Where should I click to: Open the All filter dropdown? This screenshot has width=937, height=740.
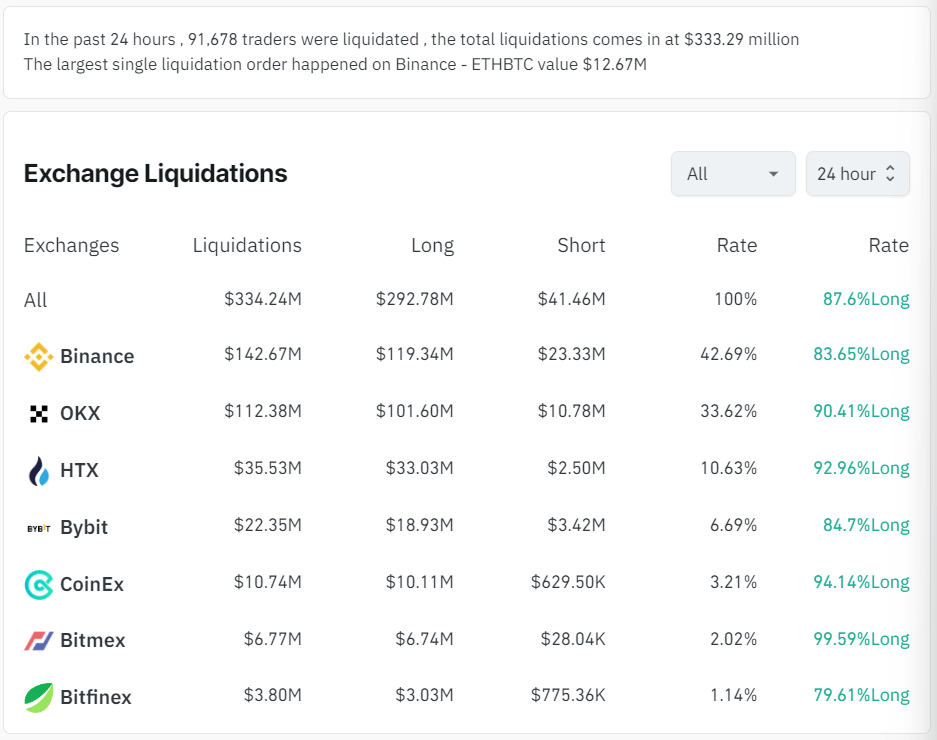pos(732,174)
